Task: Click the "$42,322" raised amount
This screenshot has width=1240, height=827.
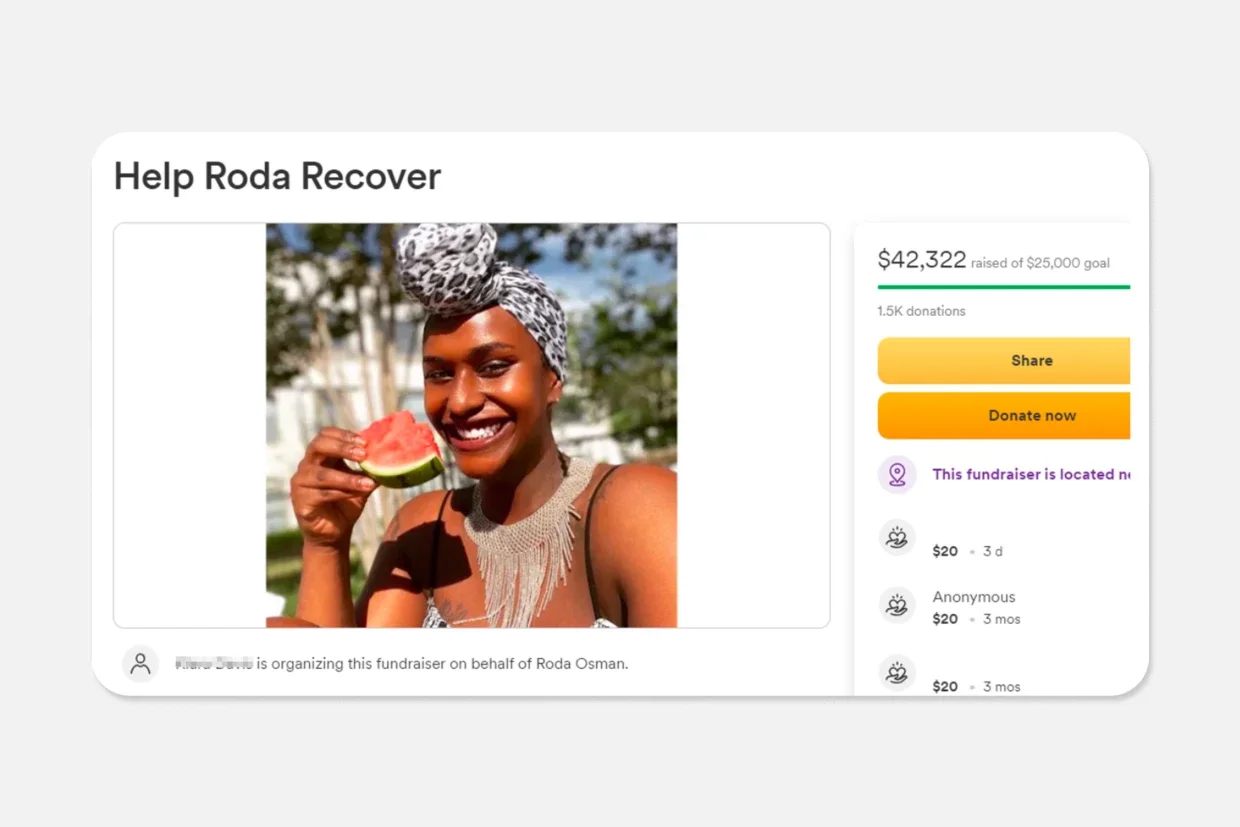Action: coord(921,260)
